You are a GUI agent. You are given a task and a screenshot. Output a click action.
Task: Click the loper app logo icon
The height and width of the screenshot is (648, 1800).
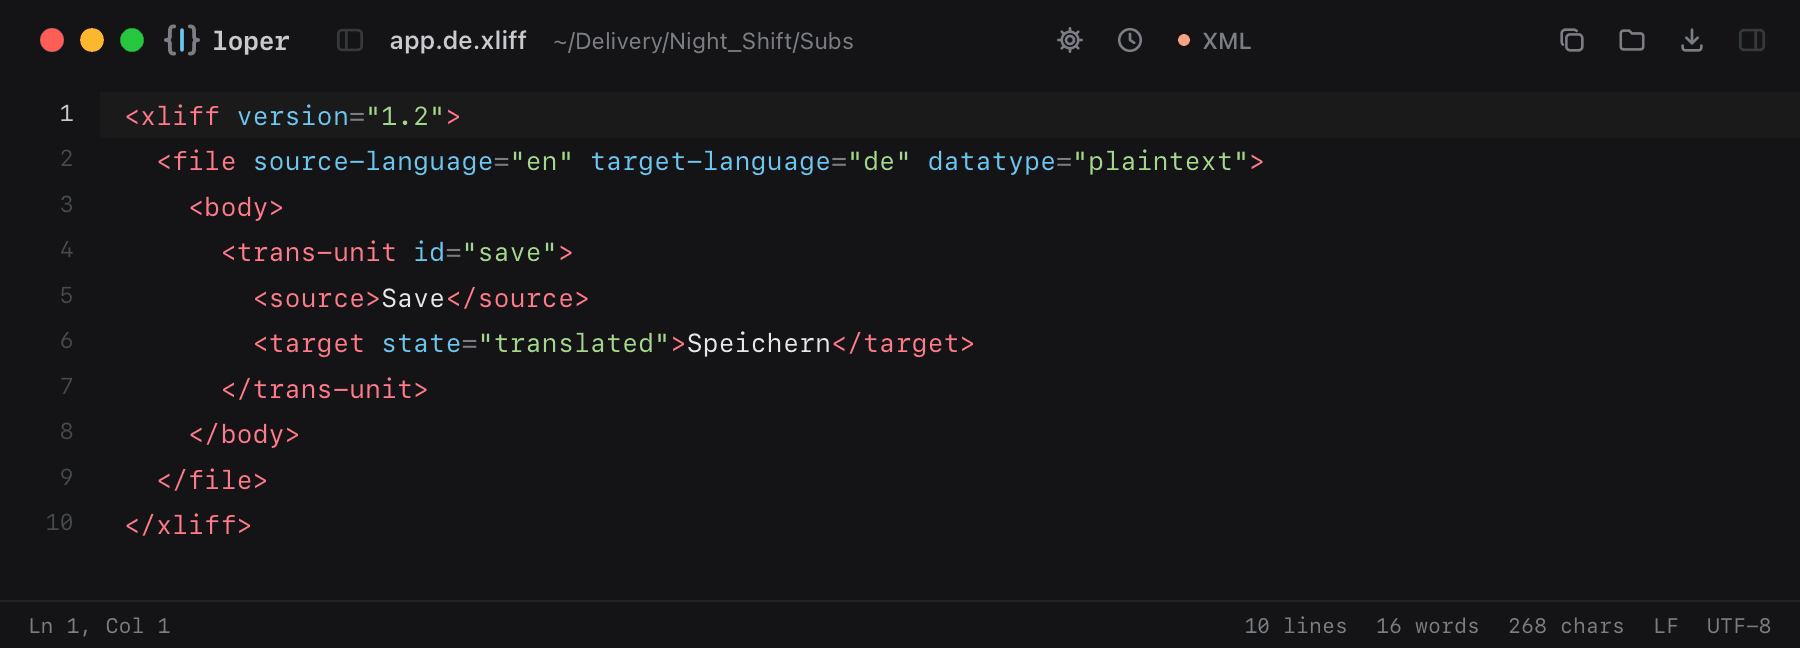pyautogui.click(x=182, y=40)
